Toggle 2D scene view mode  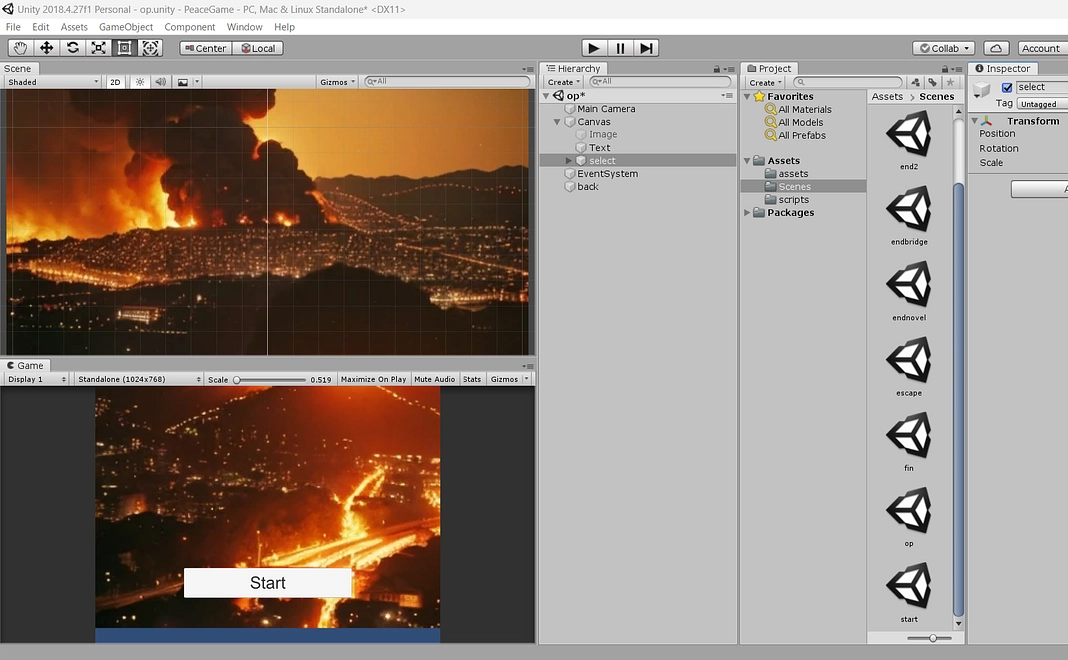[116, 82]
